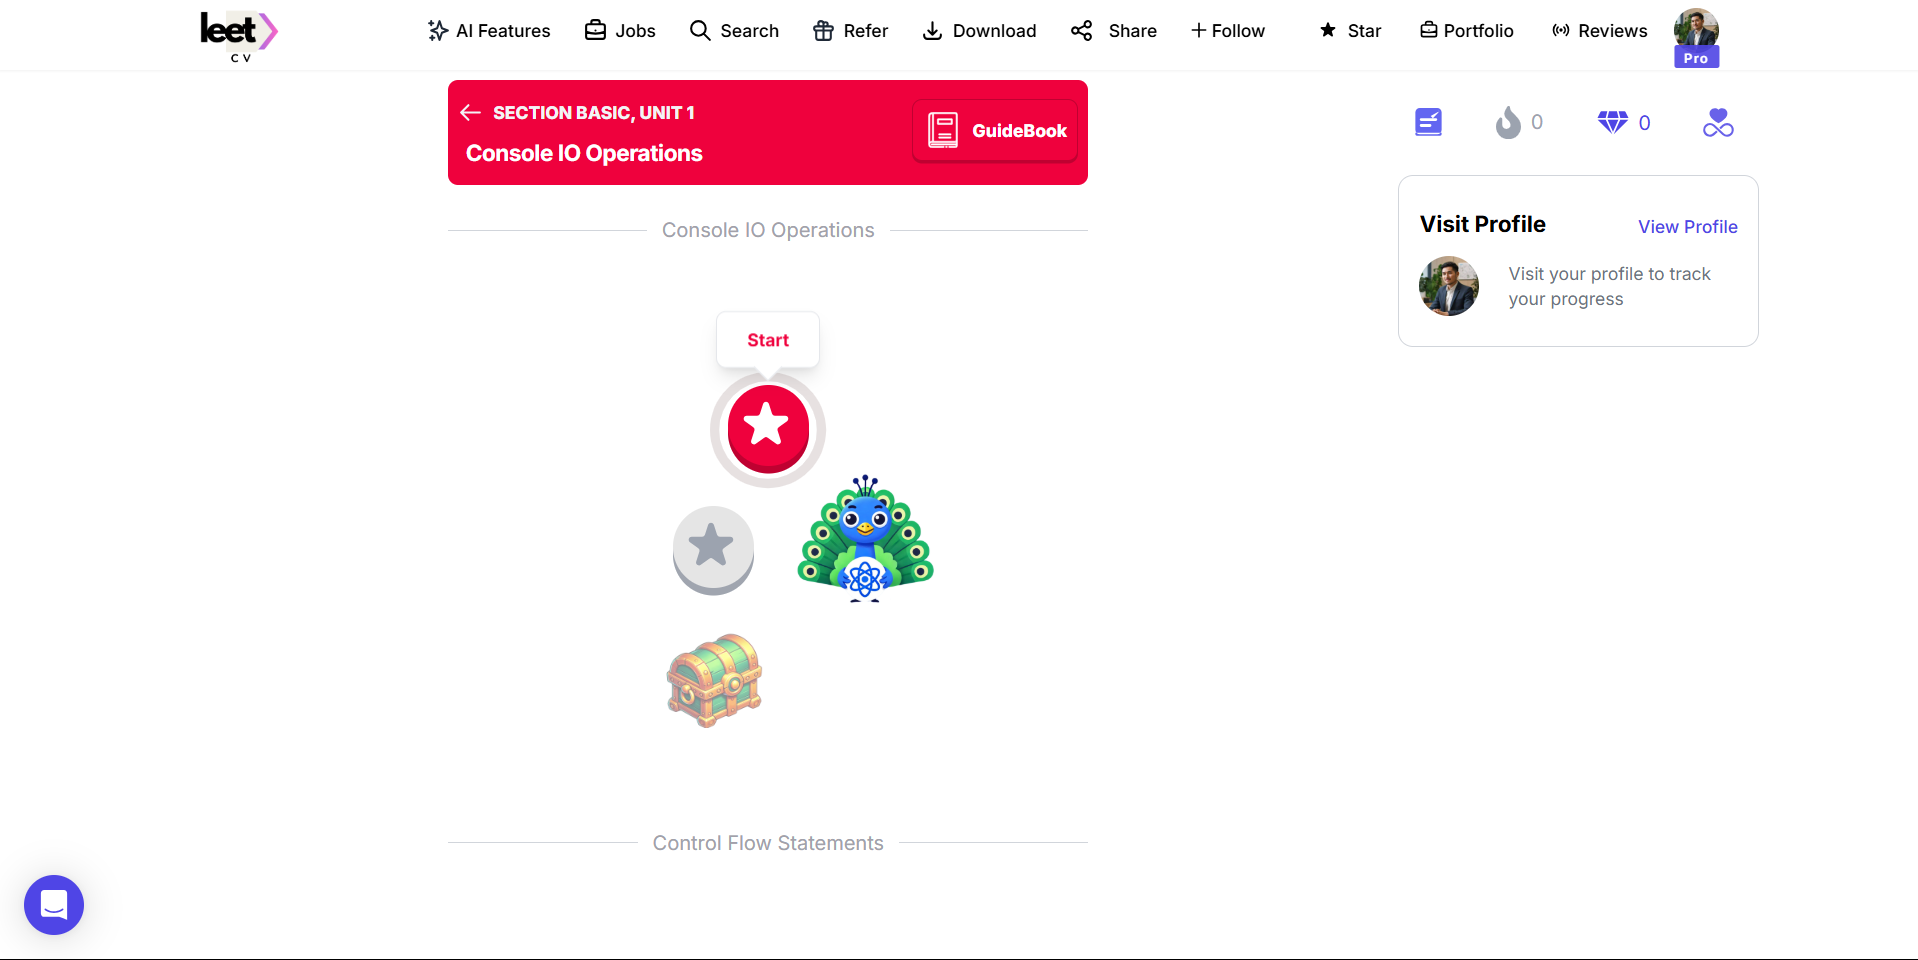Start the red star lesson node
Viewport: 1918px width, 960px height.
(768, 429)
